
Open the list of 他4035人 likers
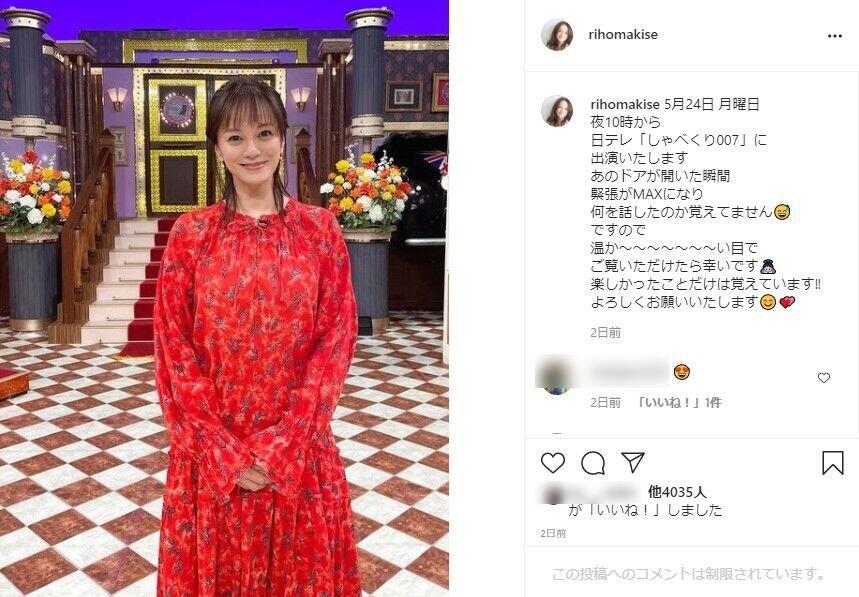[x=677, y=492]
